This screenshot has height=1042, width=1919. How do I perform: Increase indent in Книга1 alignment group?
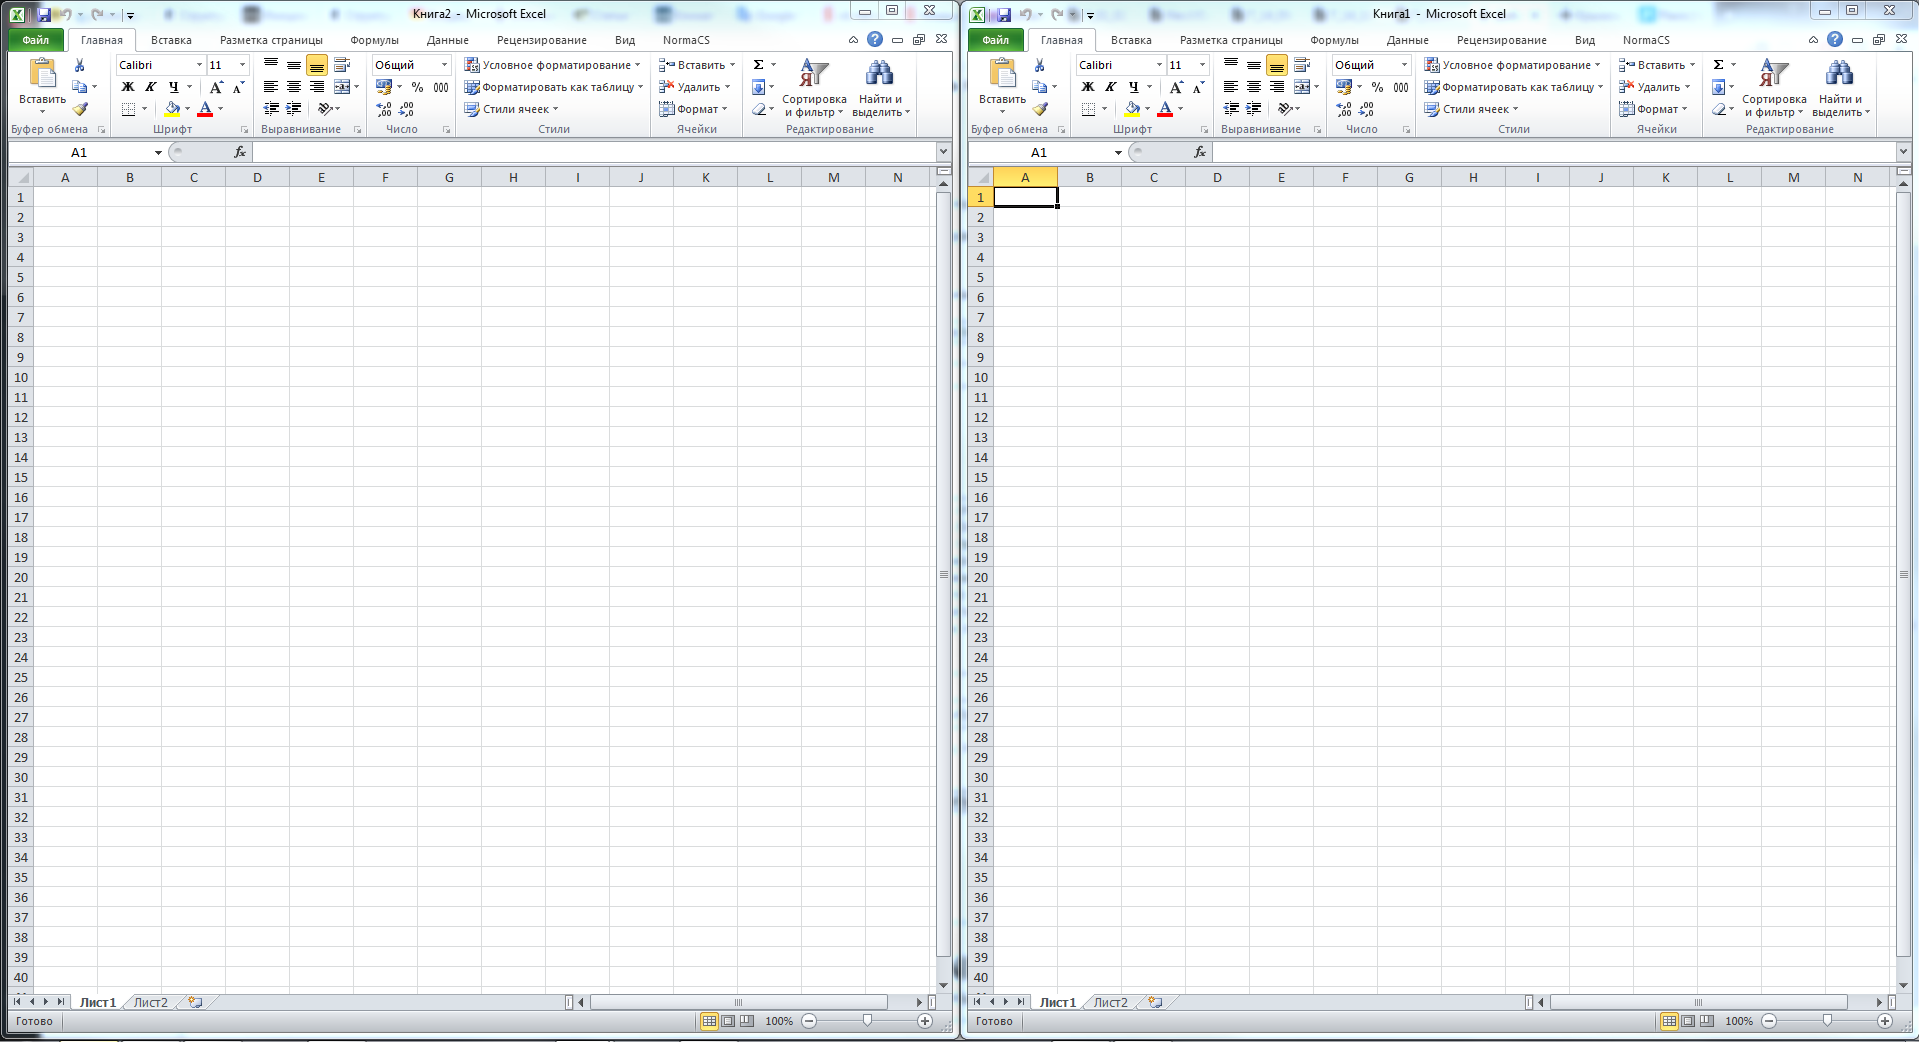(1254, 109)
